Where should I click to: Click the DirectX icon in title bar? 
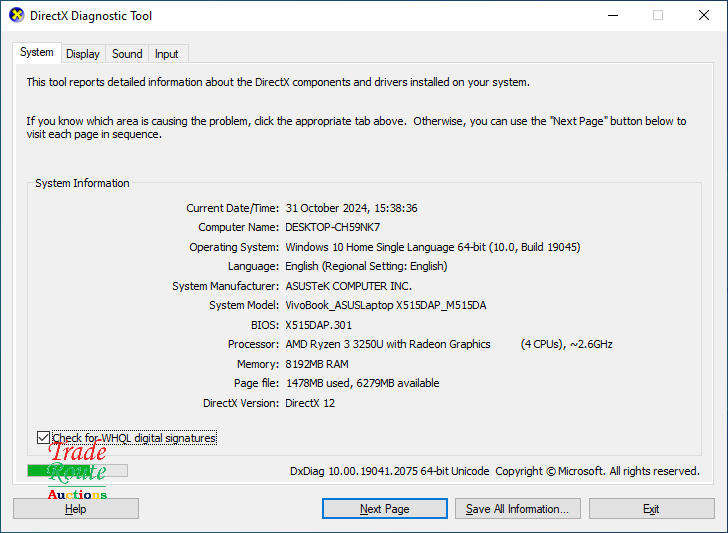click(16, 16)
